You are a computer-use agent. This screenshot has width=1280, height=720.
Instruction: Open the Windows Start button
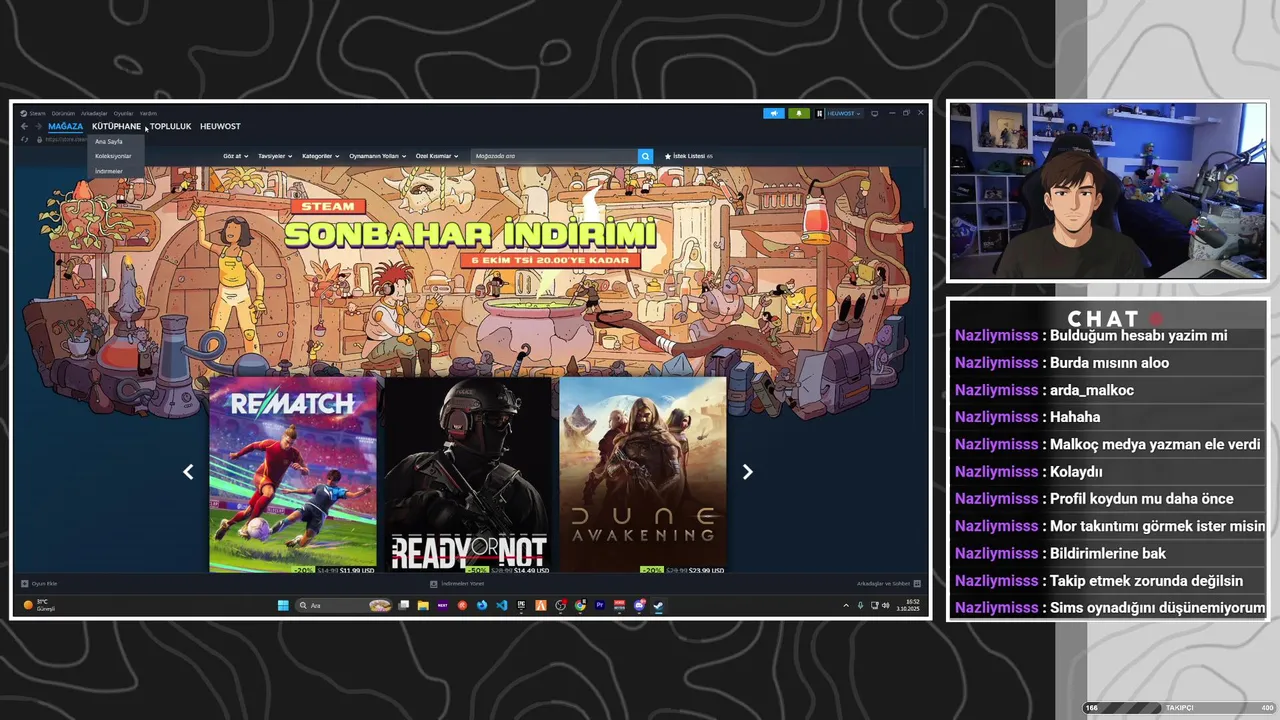pyautogui.click(x=283, y=605)
